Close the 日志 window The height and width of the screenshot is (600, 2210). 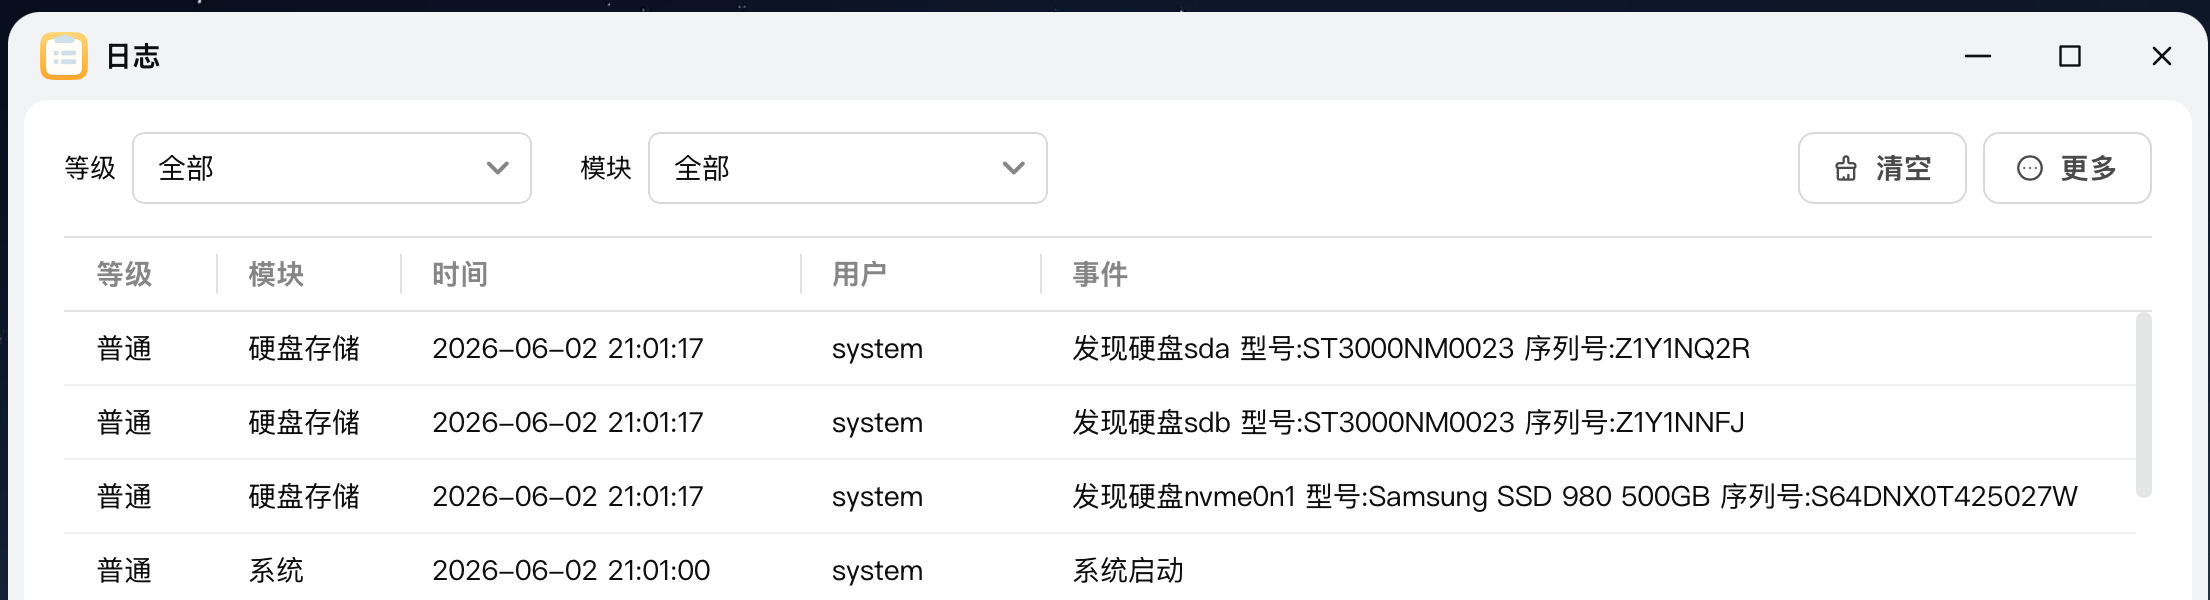(x=2162, y=56)
